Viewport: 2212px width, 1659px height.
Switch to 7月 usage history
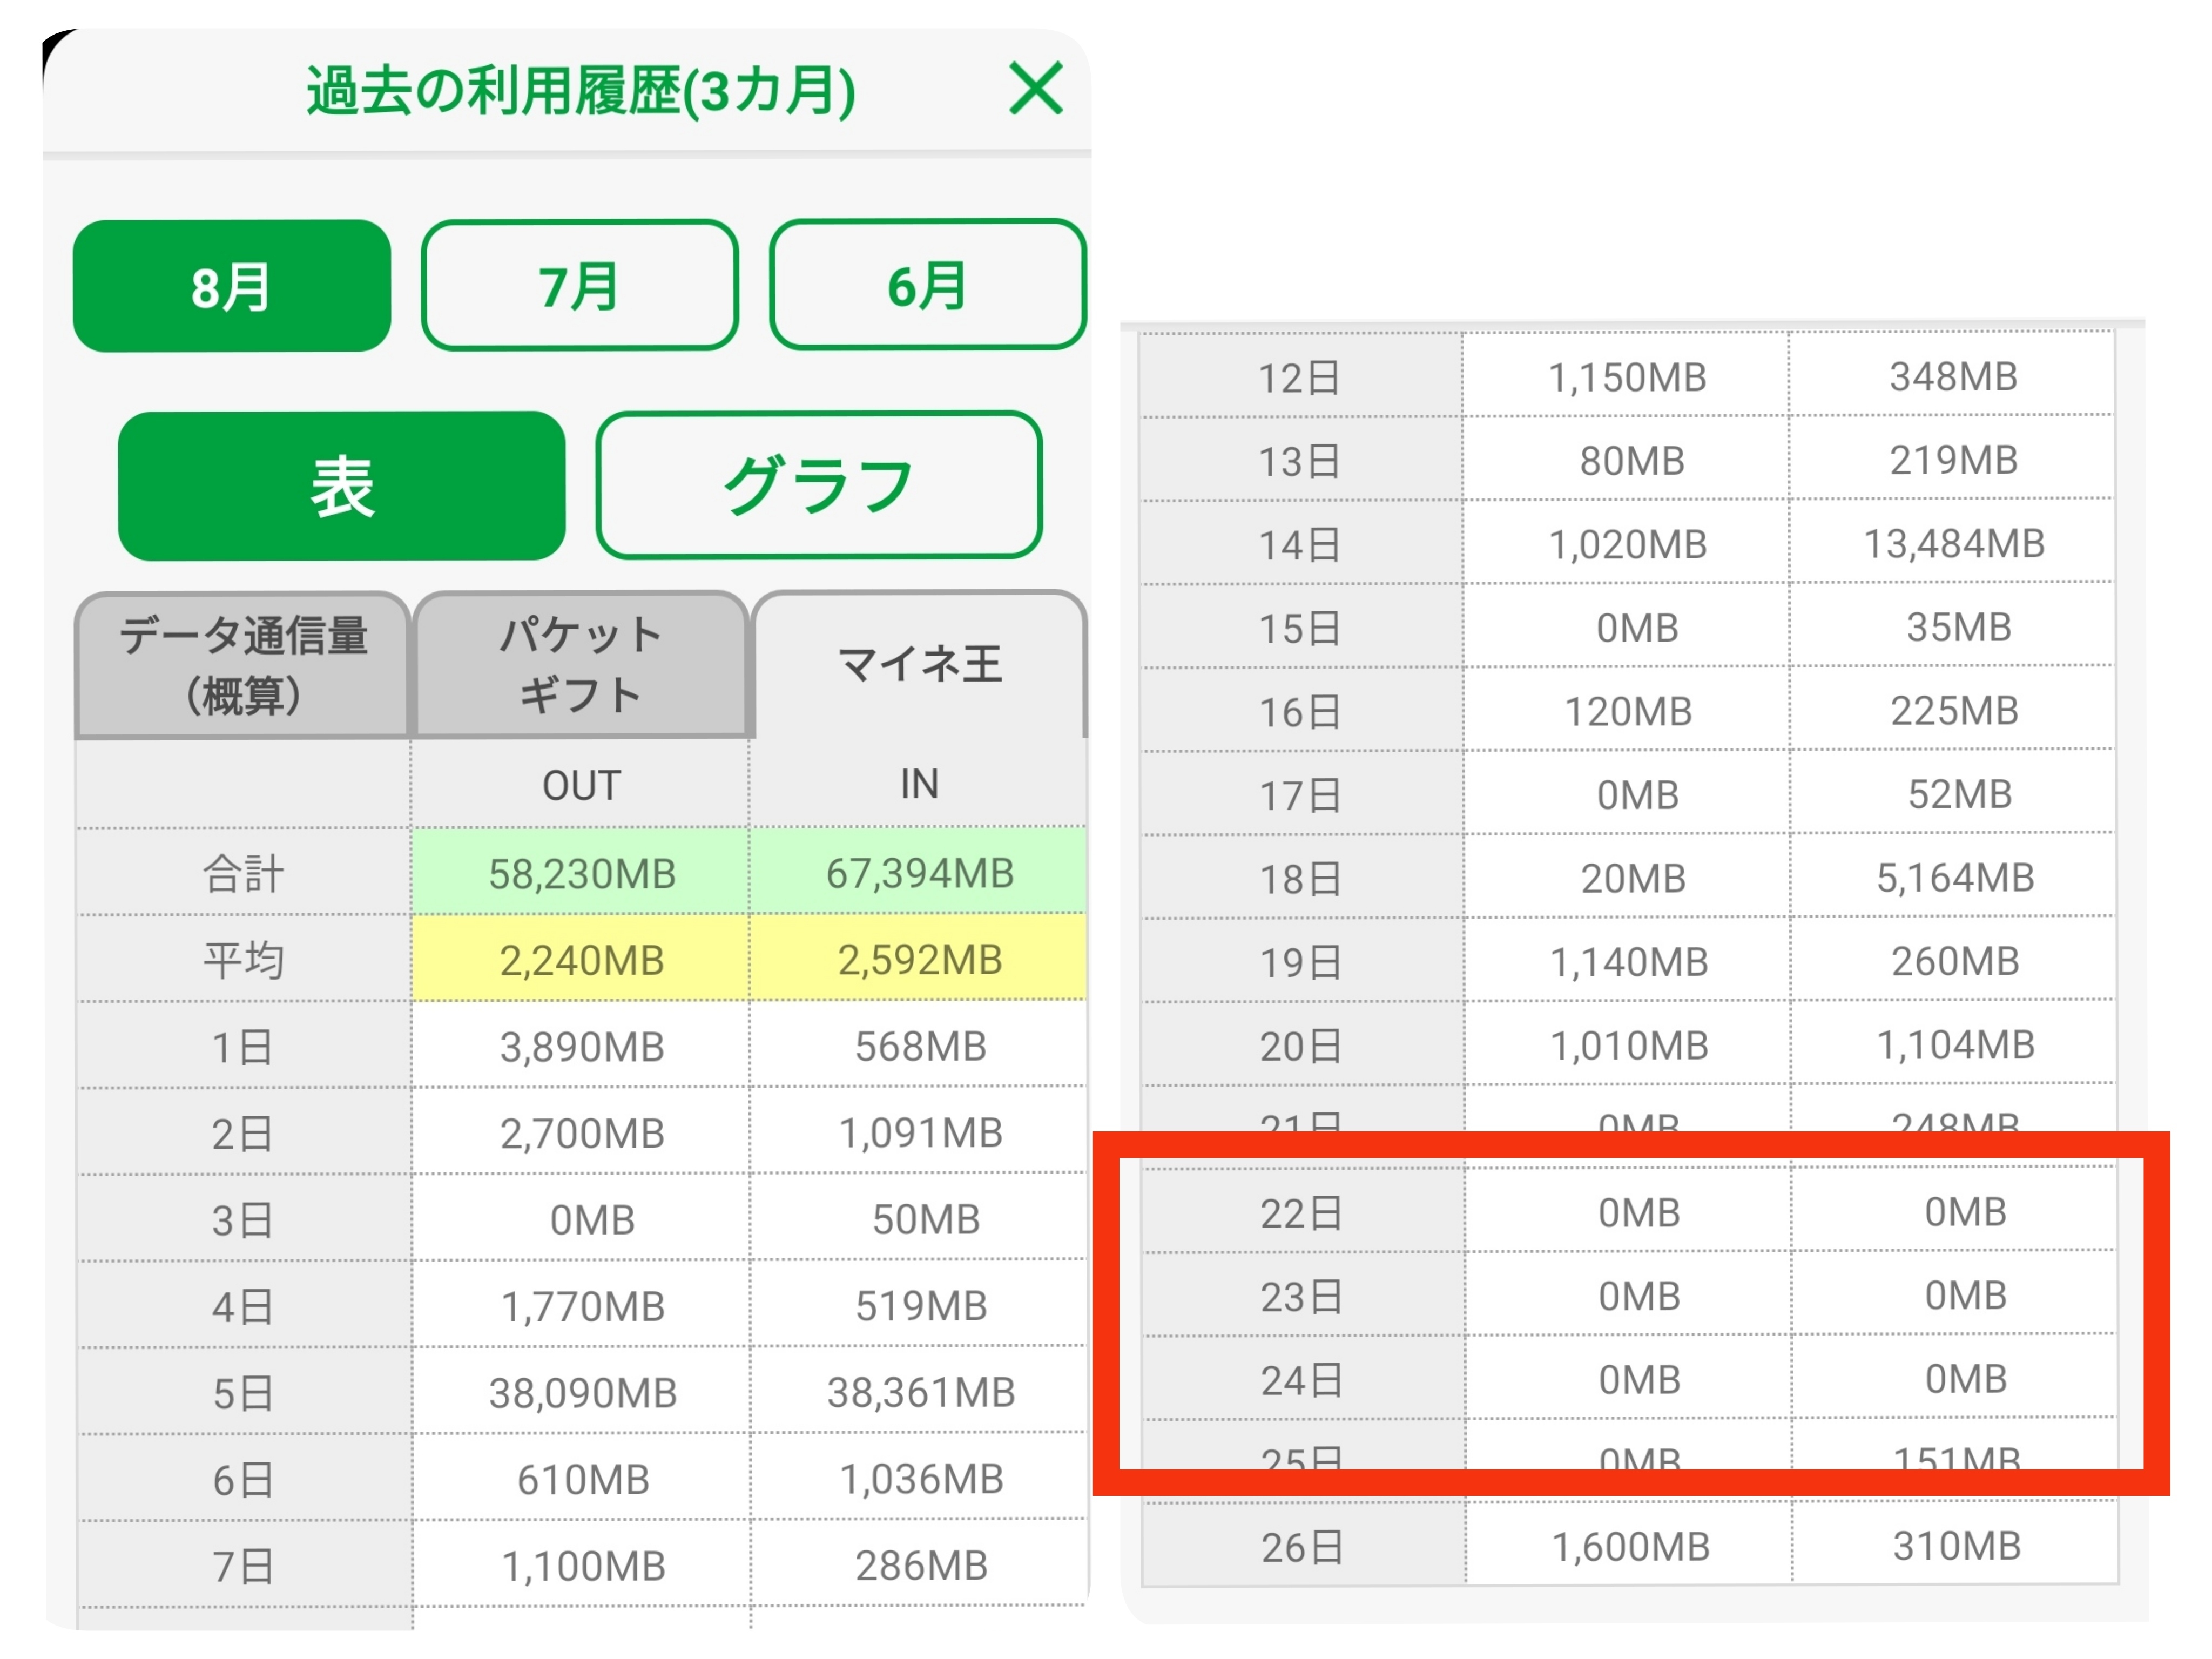[579, 286]
